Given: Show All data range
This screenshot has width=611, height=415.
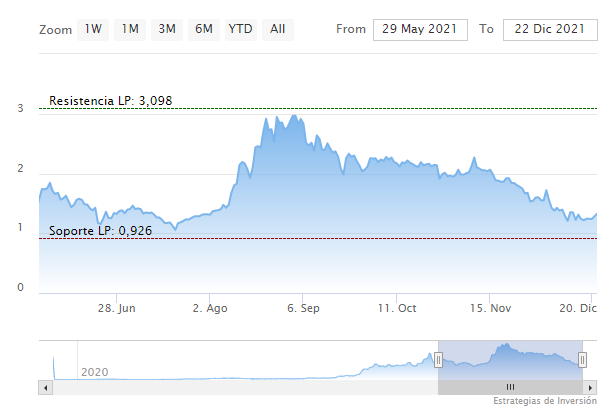Looking at the screenshot, I should 277,29.
